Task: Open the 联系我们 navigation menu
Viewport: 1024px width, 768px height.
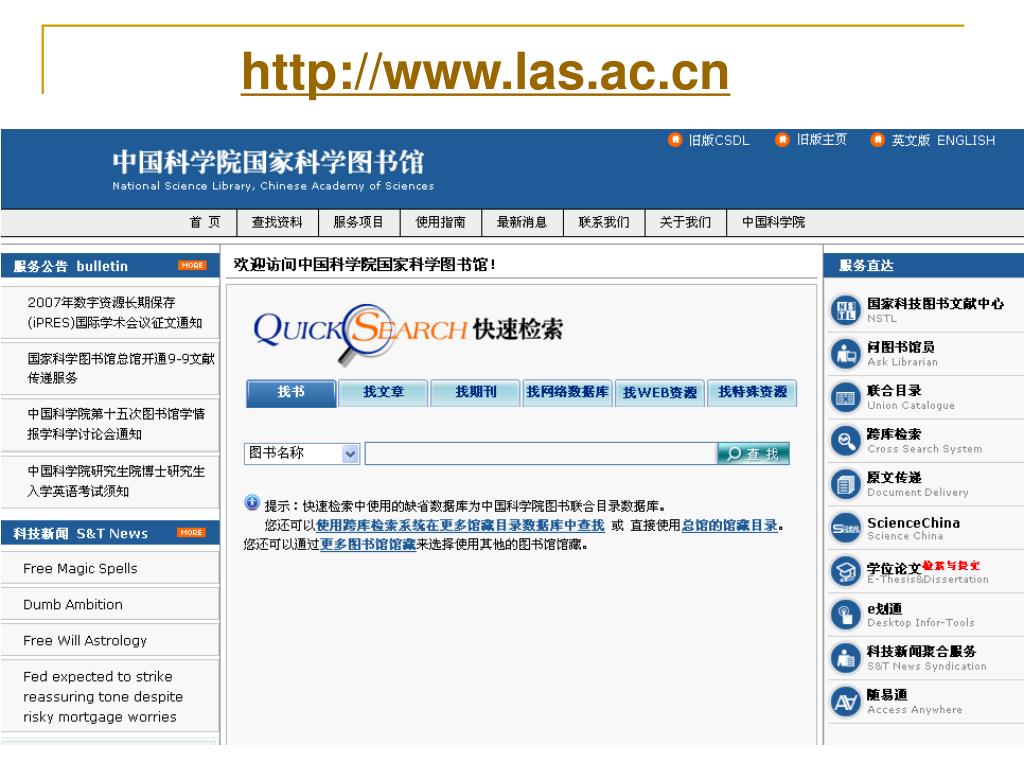Action: [x=603, y=222]
